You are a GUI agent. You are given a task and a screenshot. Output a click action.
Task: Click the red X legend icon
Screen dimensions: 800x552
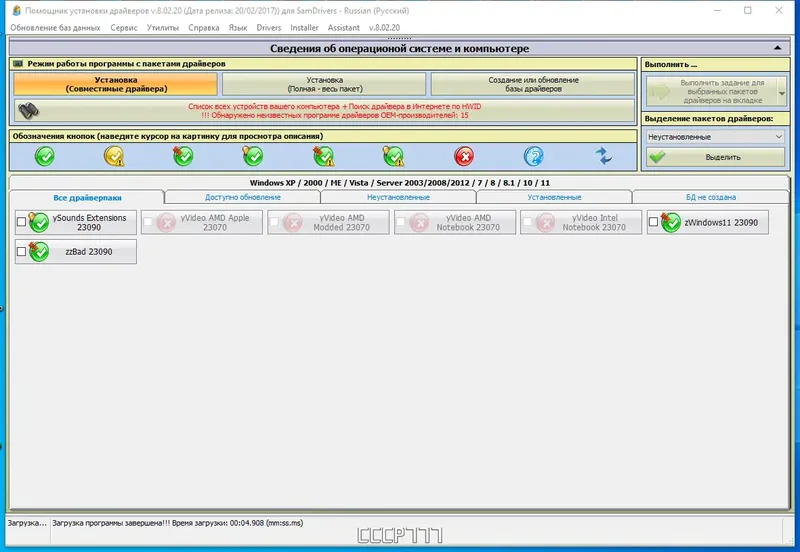coord(464,156)
